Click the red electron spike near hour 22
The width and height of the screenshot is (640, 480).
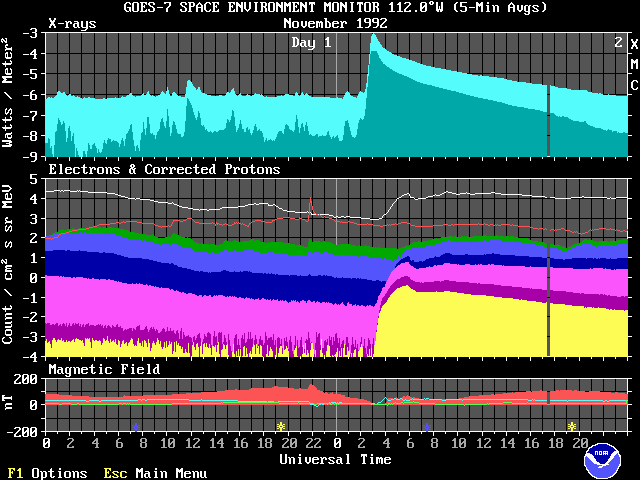click(x=311, y=206)
